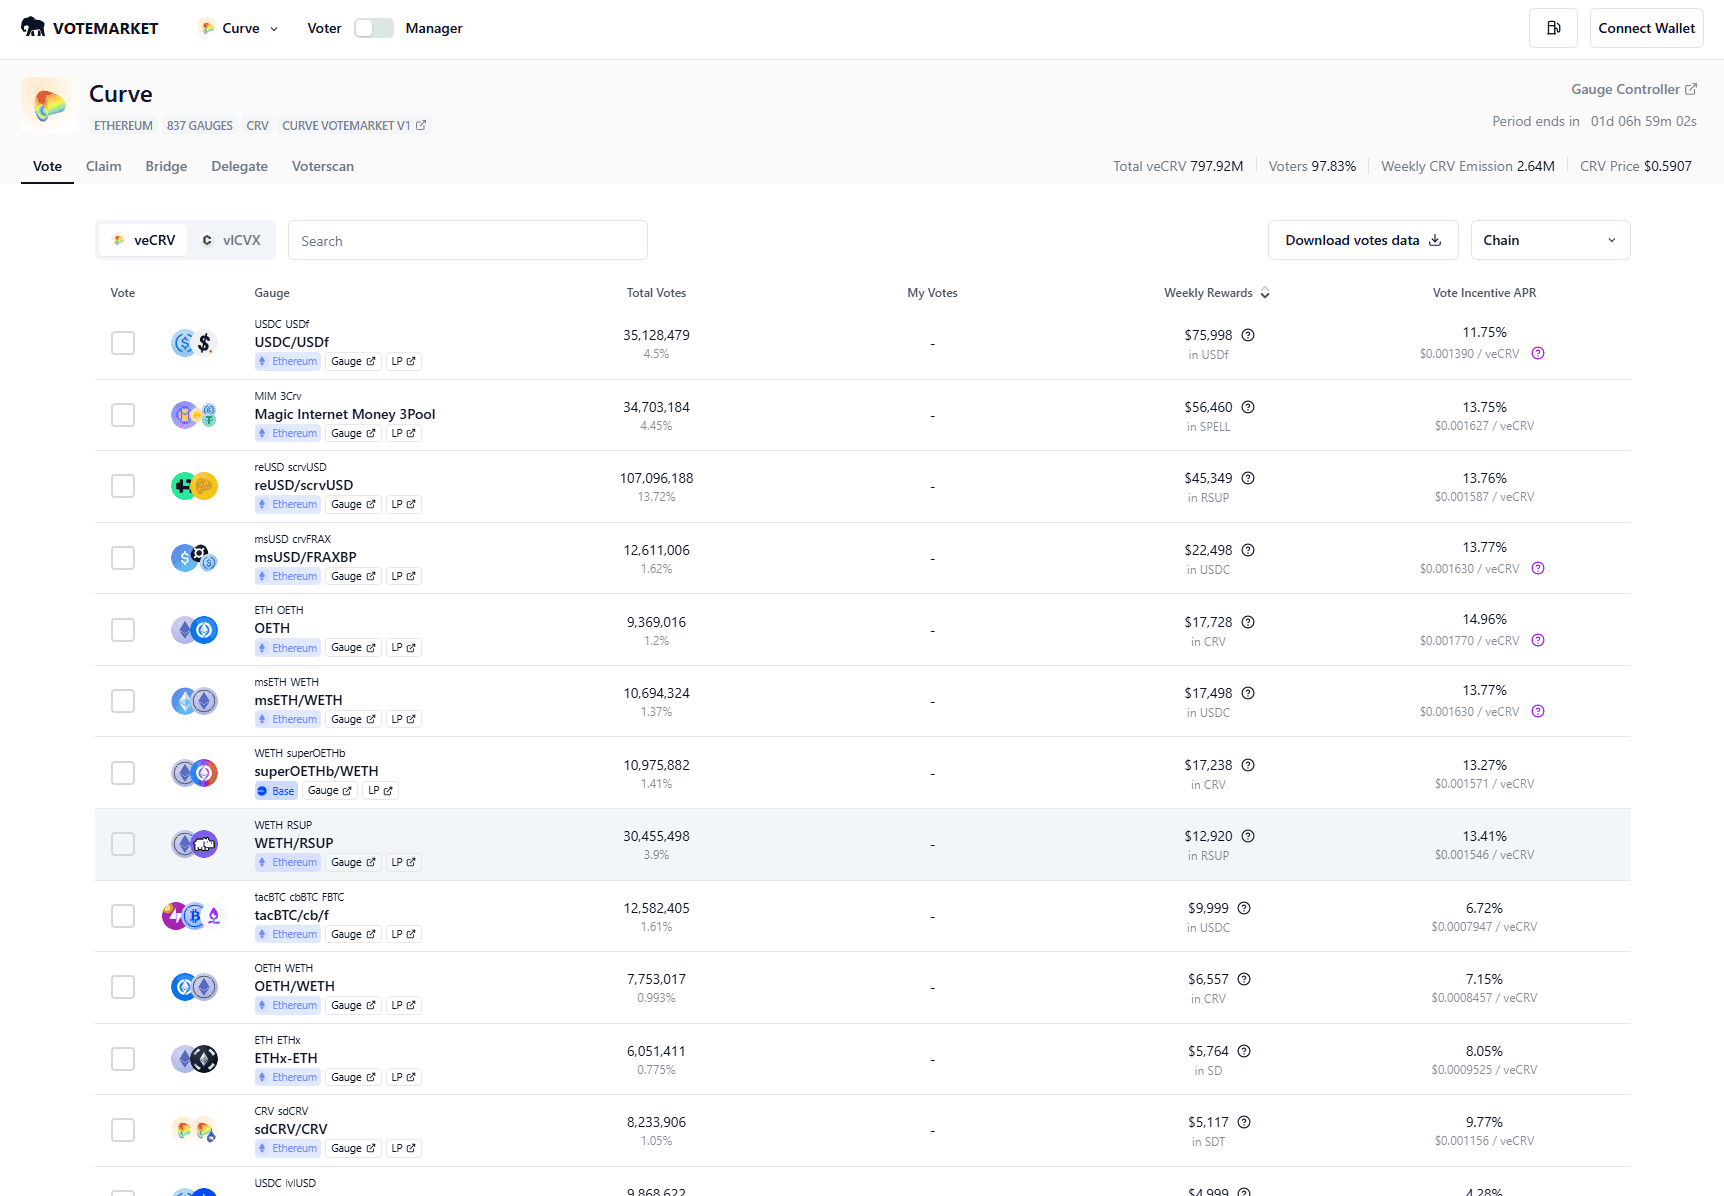Click the Votemarket elephant logo
Viewport: 1724px width, 1196px height.
coord(33,27)
